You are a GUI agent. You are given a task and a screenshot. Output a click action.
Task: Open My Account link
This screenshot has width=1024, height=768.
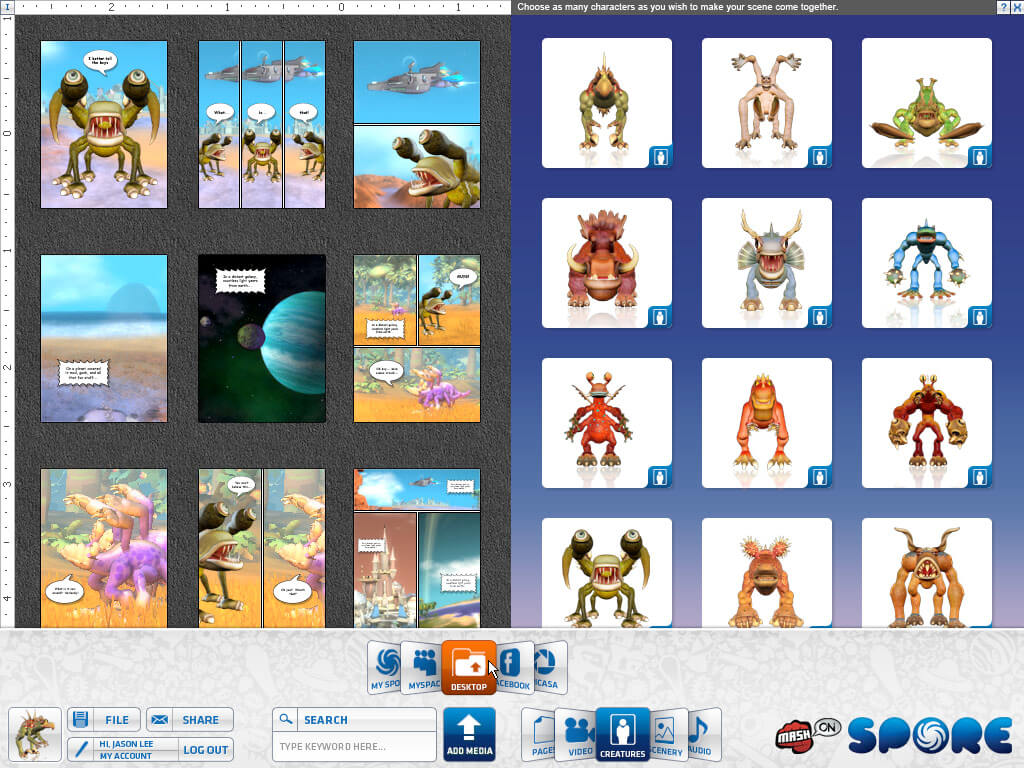125,756
